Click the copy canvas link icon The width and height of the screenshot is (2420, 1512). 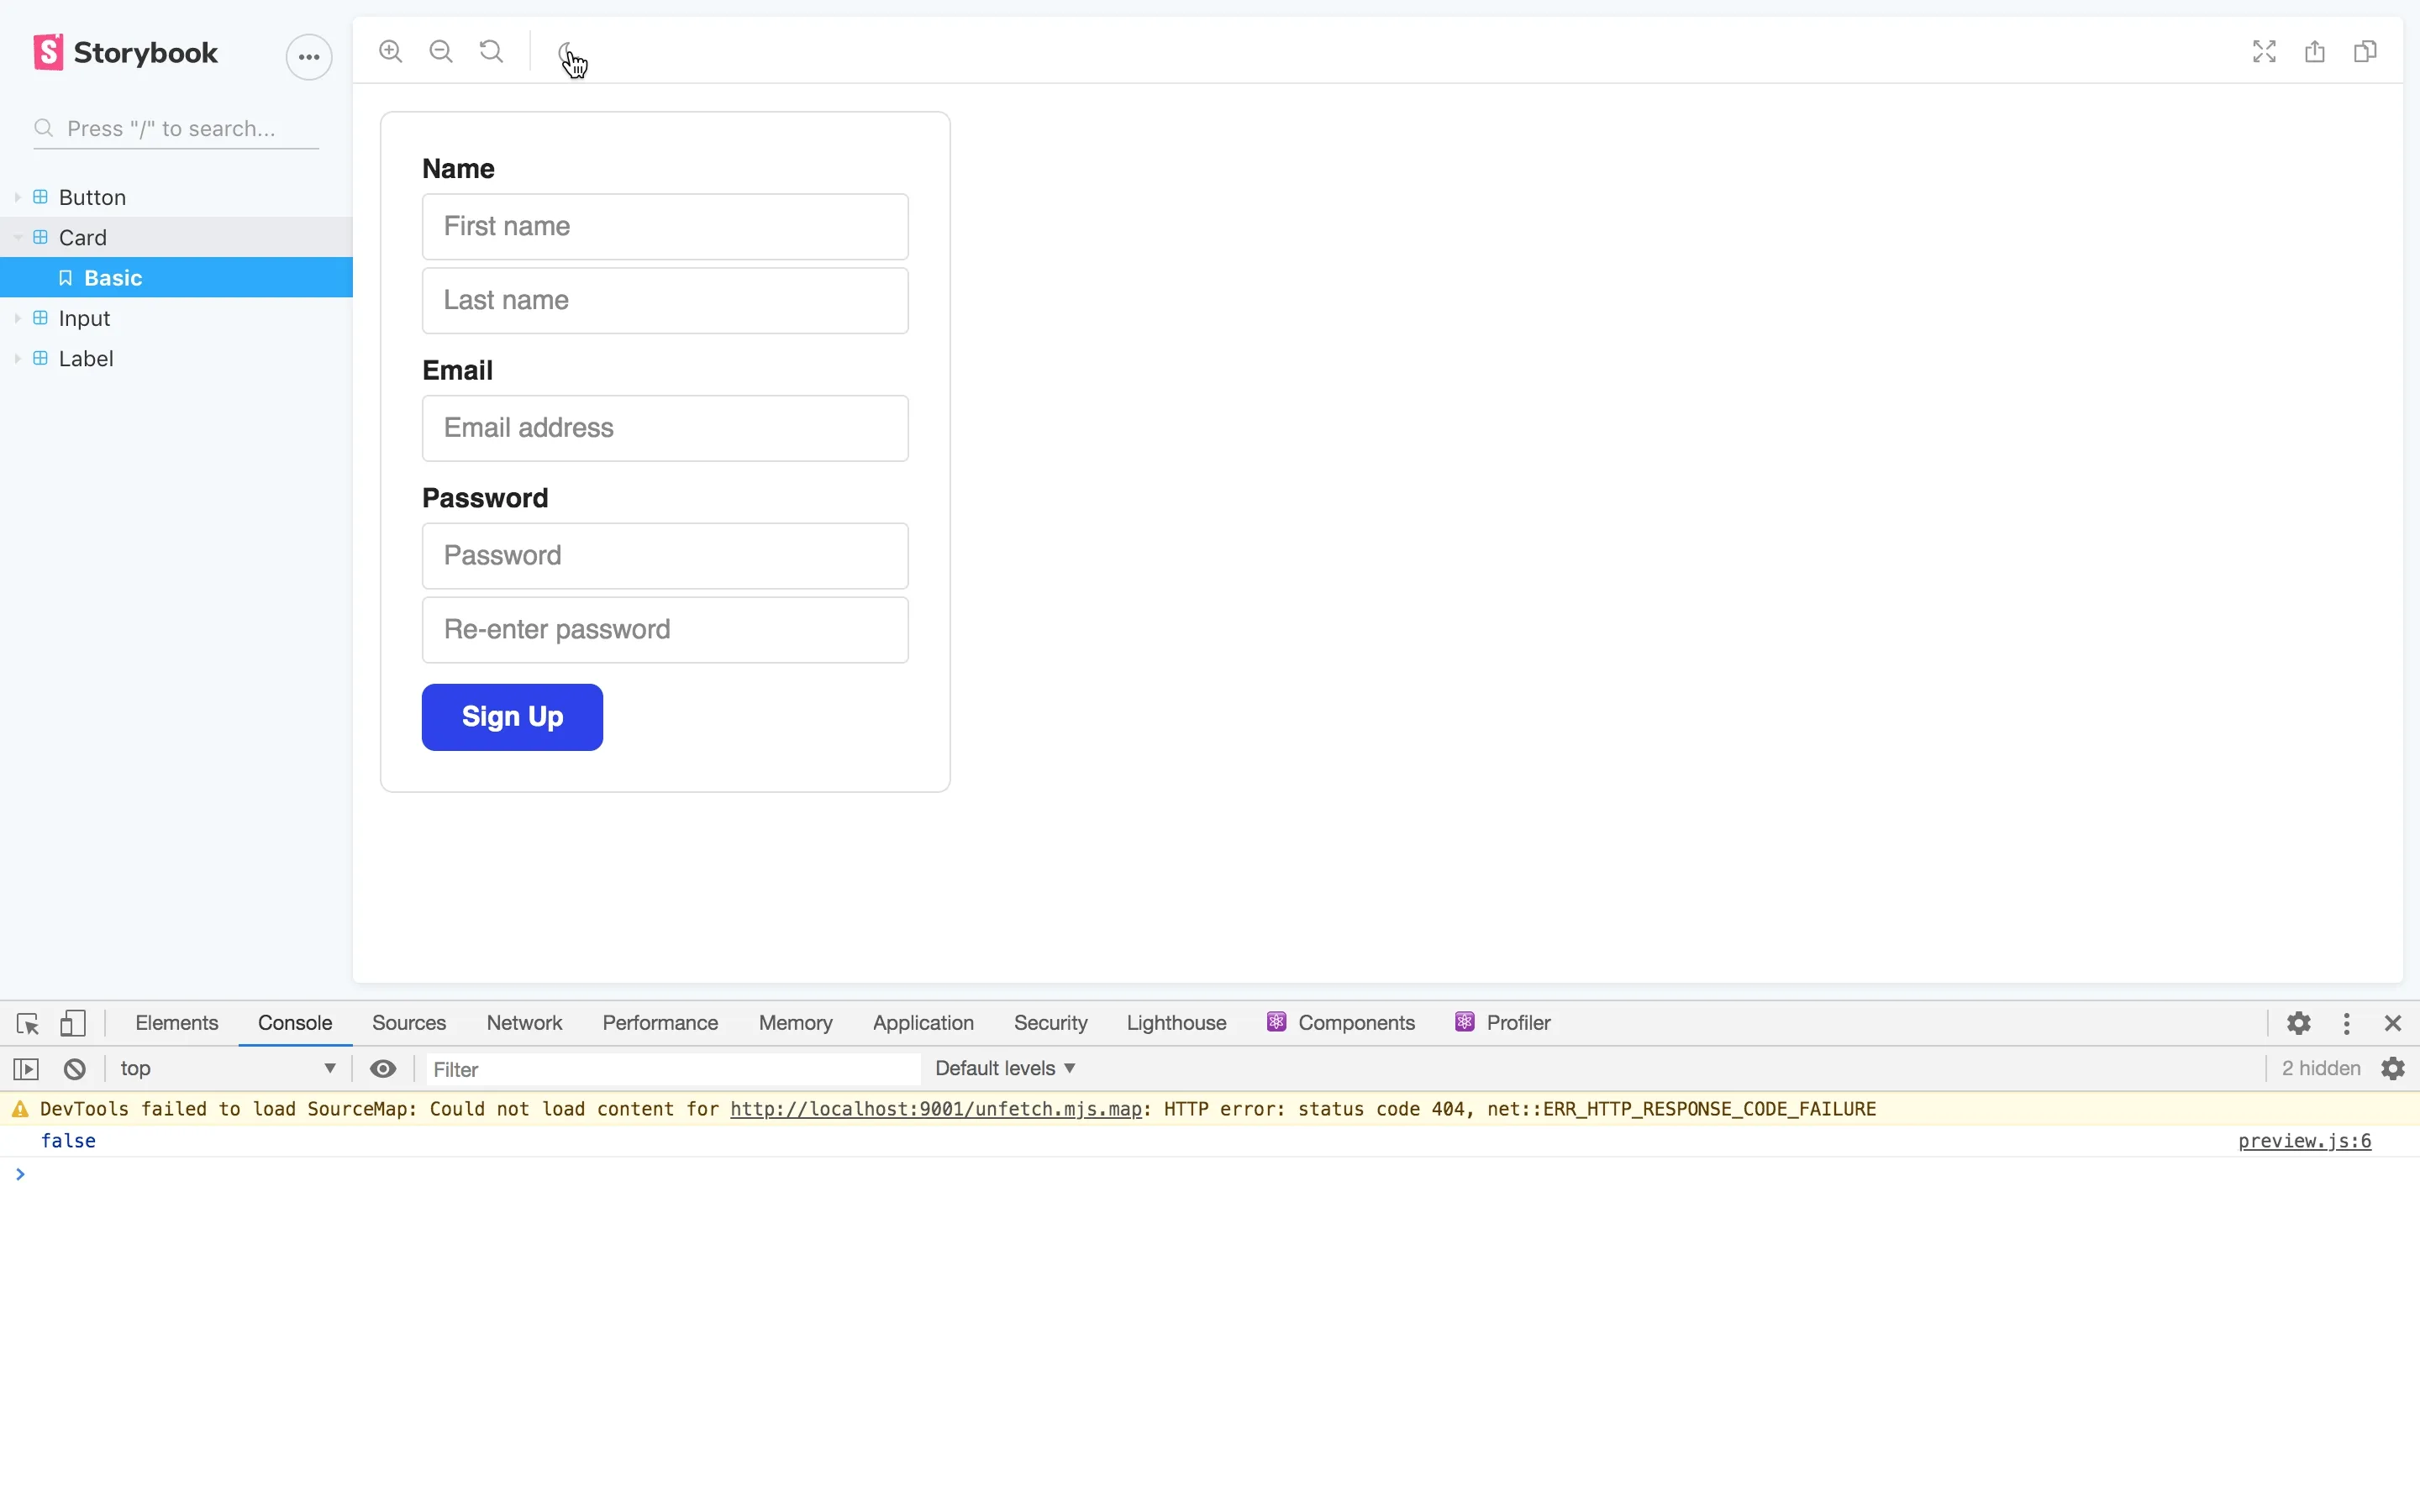pos(2365,51)
